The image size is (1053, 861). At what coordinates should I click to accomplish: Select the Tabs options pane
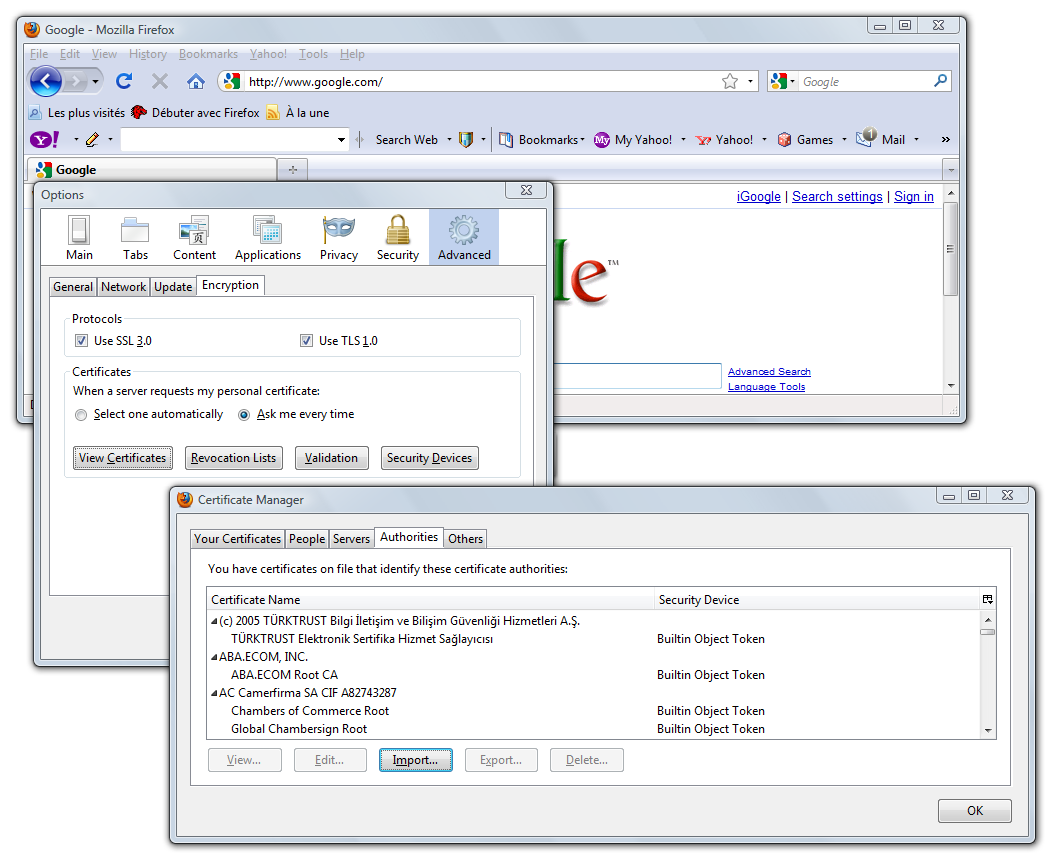coord(135,238)
